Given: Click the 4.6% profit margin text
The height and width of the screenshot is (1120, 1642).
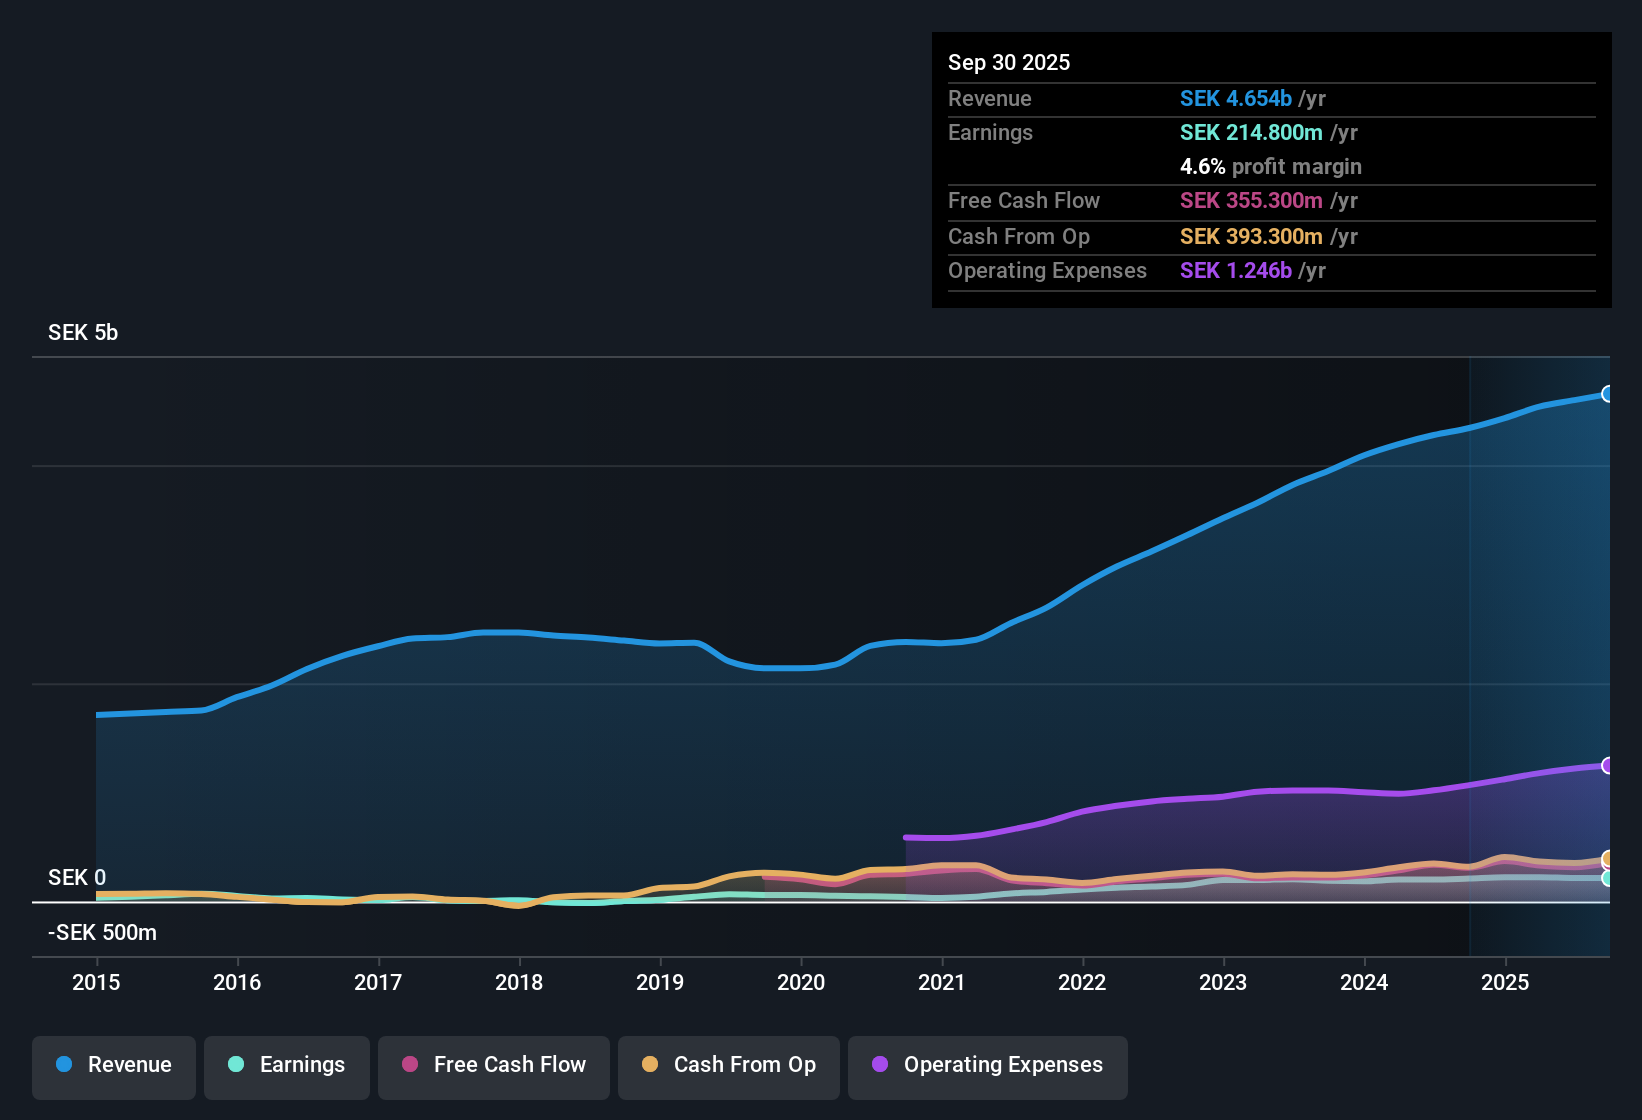Looking at the screenshot, I should 1271,167.
